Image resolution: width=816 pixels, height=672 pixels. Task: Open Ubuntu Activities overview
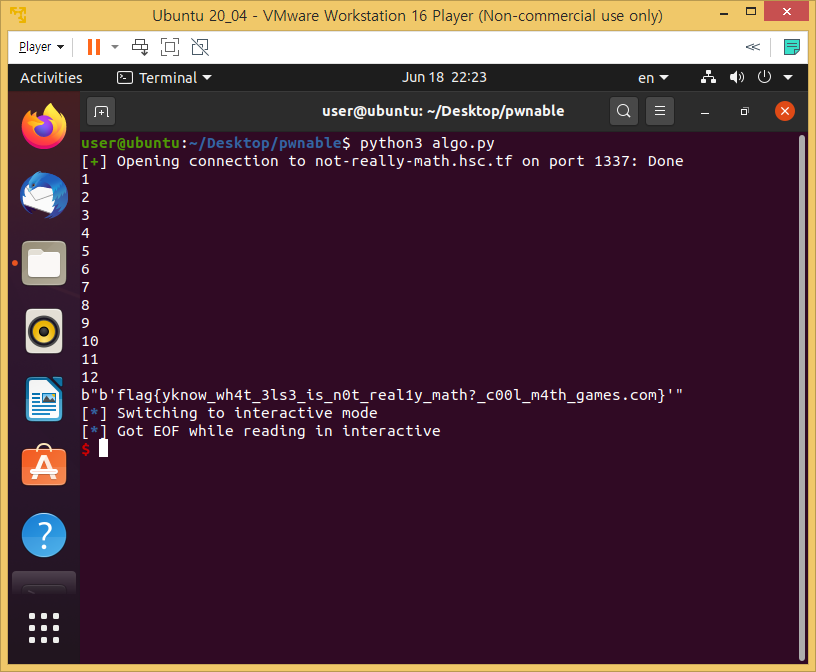click(x=51, y=78)
